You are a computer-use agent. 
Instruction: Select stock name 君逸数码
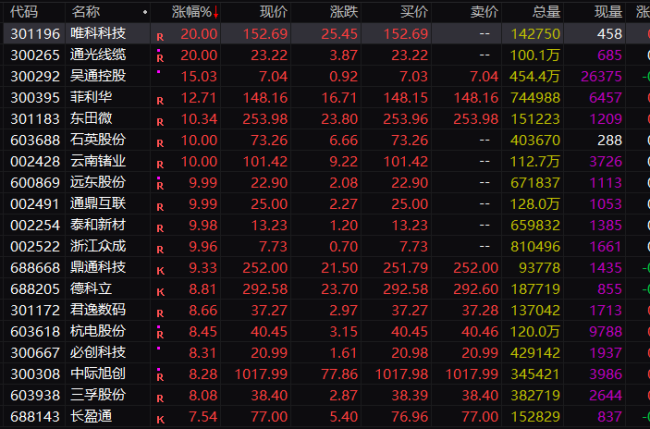point(98,310)
